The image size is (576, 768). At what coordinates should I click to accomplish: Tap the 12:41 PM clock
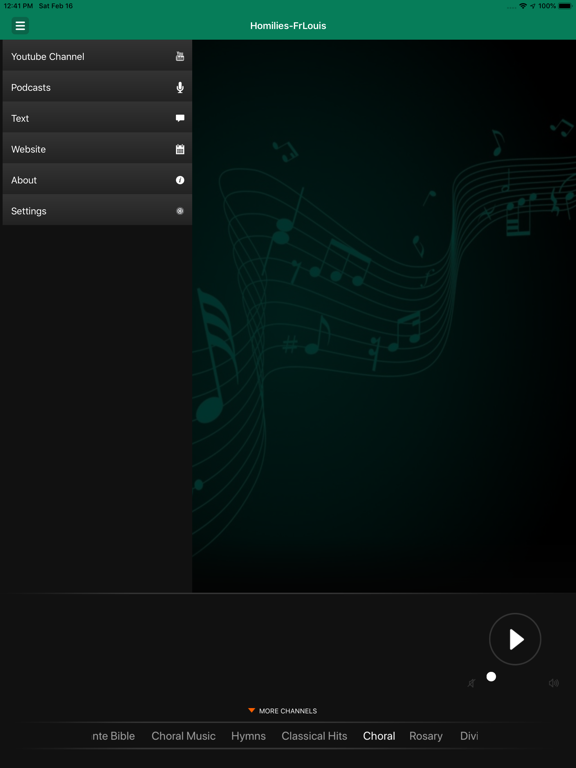pos(18,6)
